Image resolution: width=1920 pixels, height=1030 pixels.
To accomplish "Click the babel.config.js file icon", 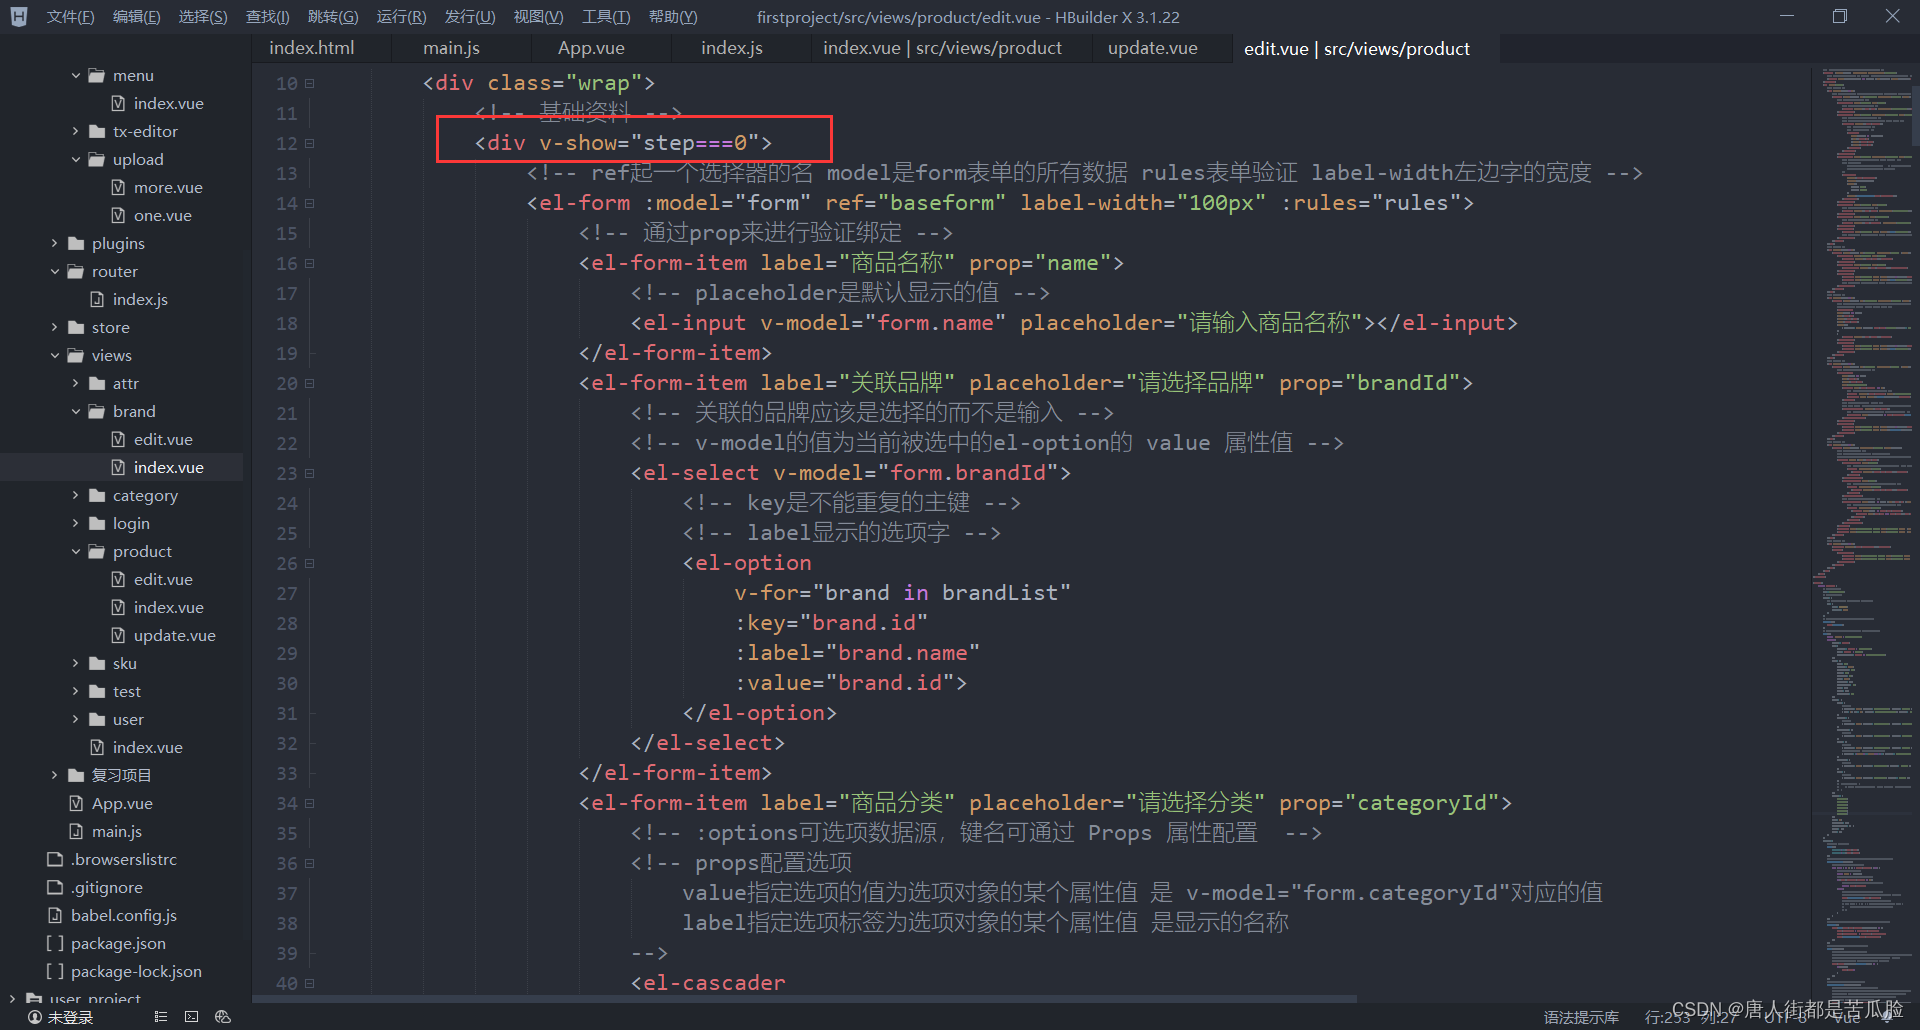I will coord(55,915).
